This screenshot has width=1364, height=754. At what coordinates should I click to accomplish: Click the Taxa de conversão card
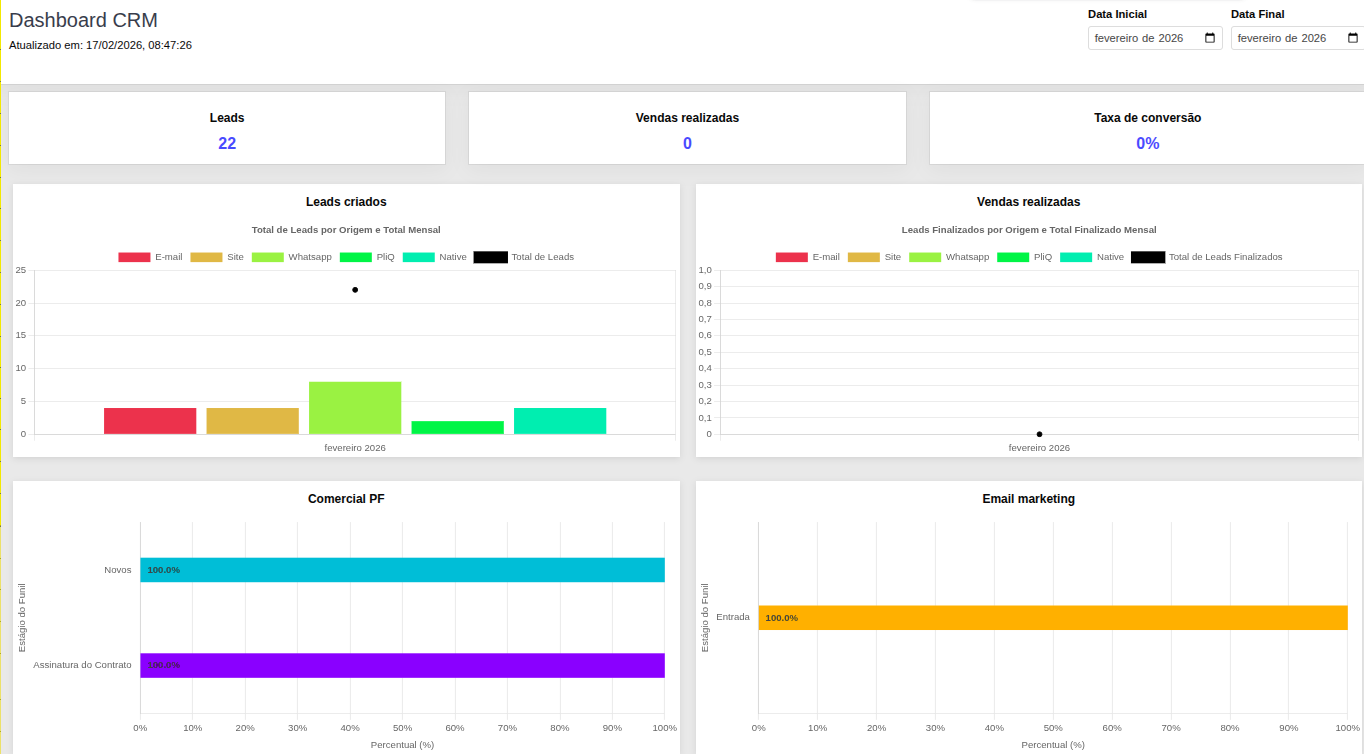tap(1147, 129)
